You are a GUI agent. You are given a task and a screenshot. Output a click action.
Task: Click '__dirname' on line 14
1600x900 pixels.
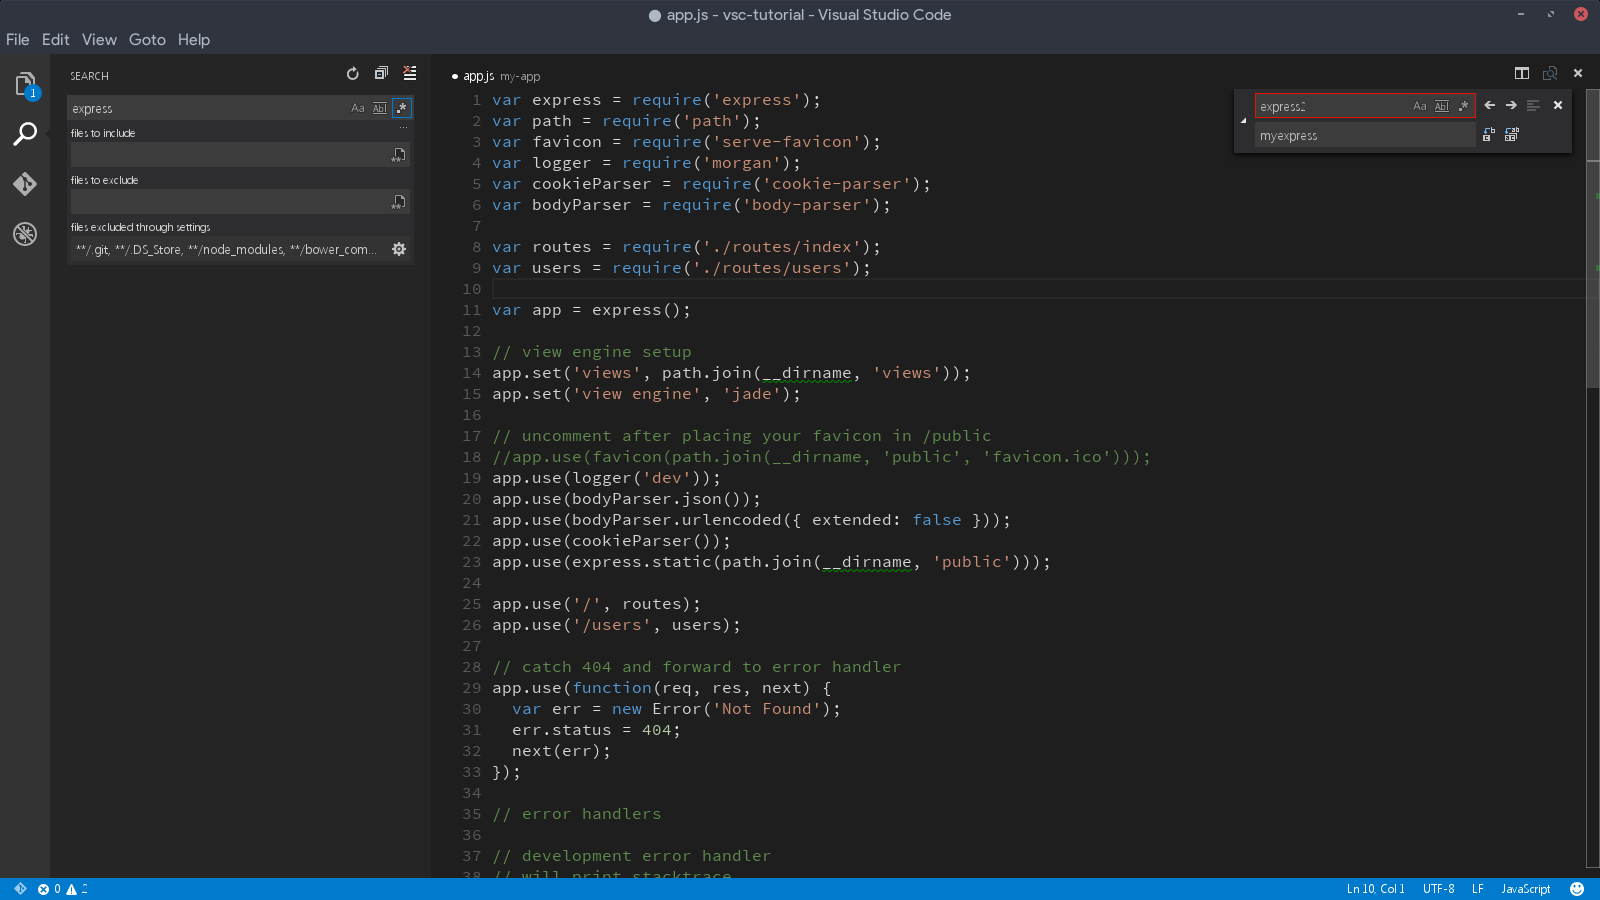coord(806,373)
